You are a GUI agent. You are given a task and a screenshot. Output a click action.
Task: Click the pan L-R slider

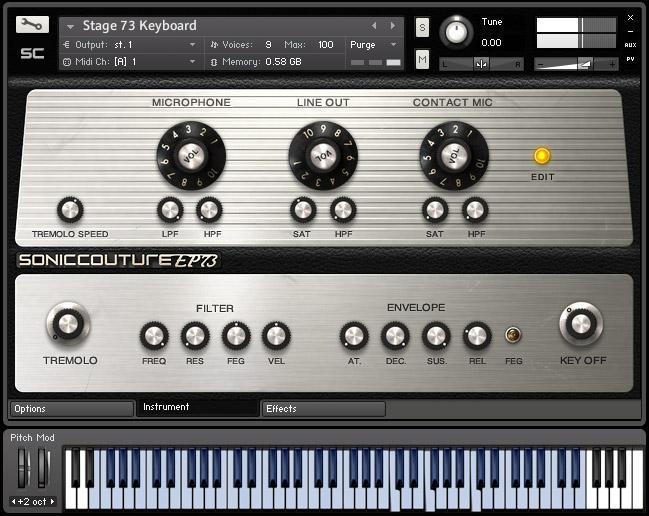point(481,64)
